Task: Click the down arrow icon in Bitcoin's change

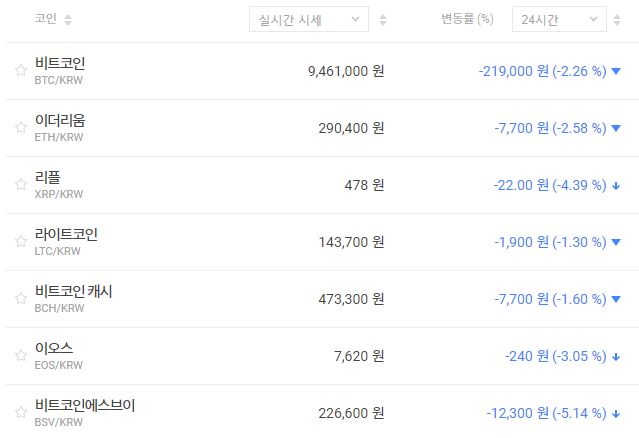Action: 616,72
